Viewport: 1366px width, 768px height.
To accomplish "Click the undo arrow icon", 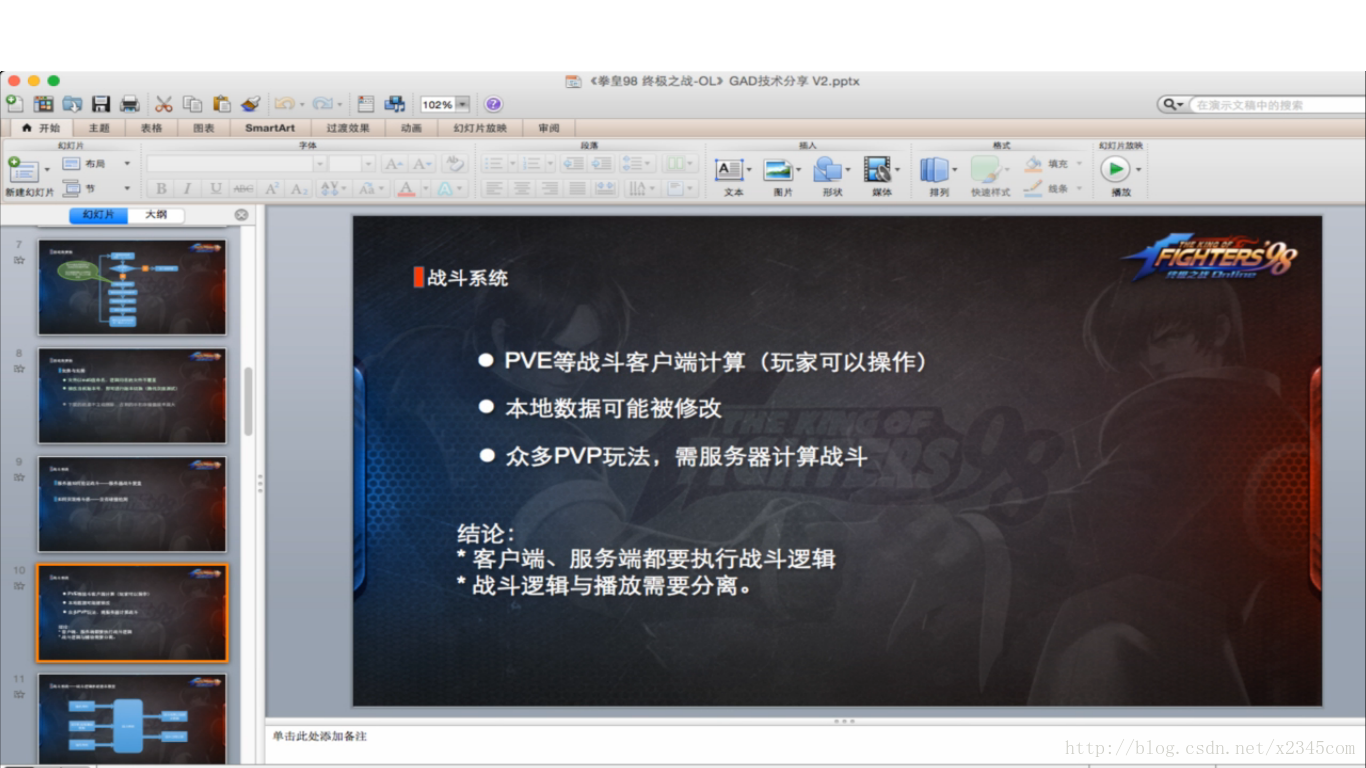I will click(284, 104).
